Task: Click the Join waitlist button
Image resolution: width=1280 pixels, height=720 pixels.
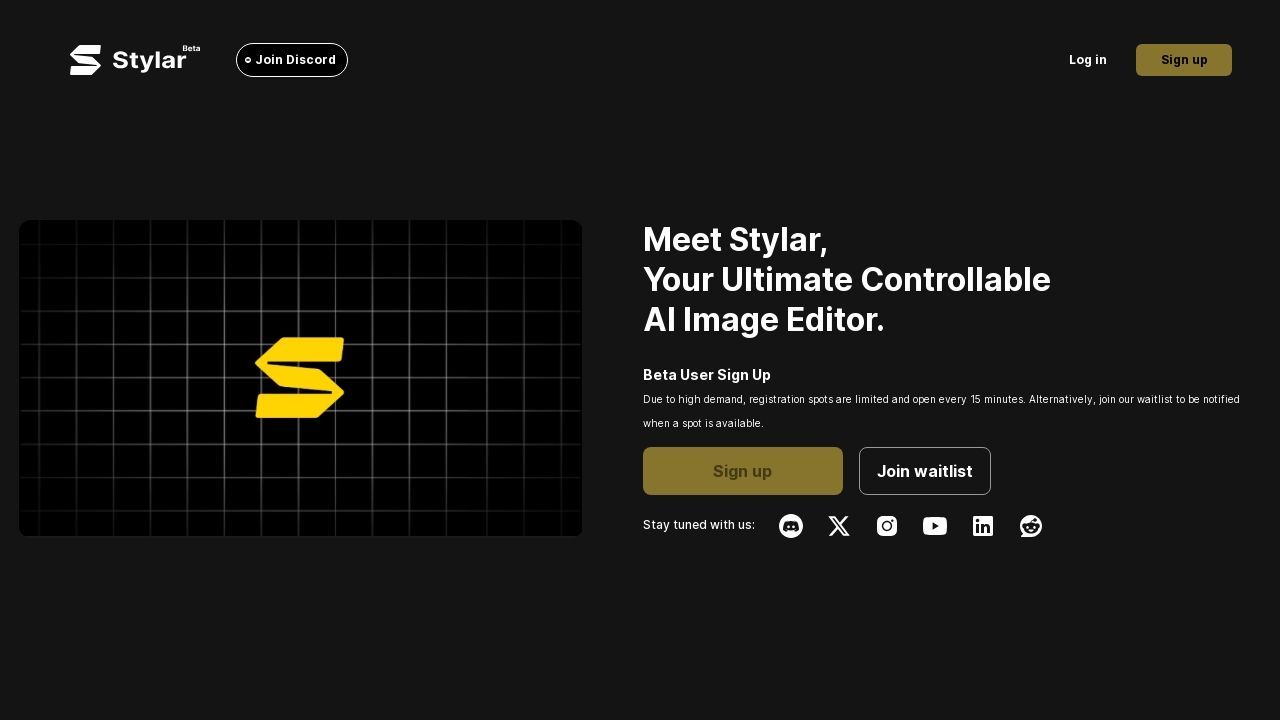Action: [925, 471]
